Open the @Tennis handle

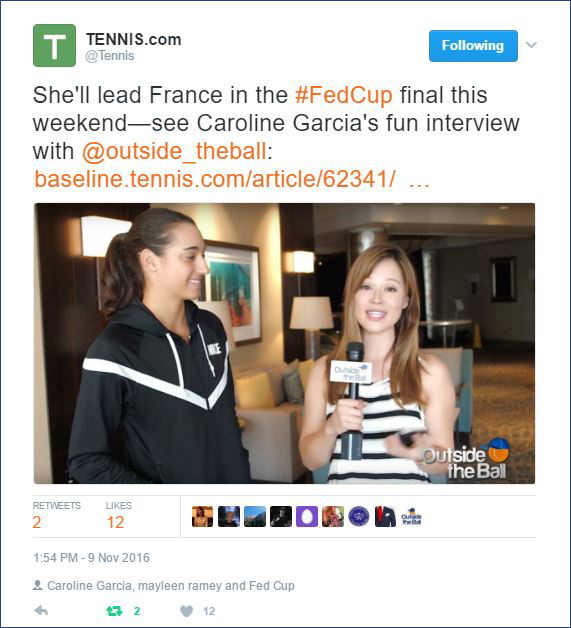110,56
